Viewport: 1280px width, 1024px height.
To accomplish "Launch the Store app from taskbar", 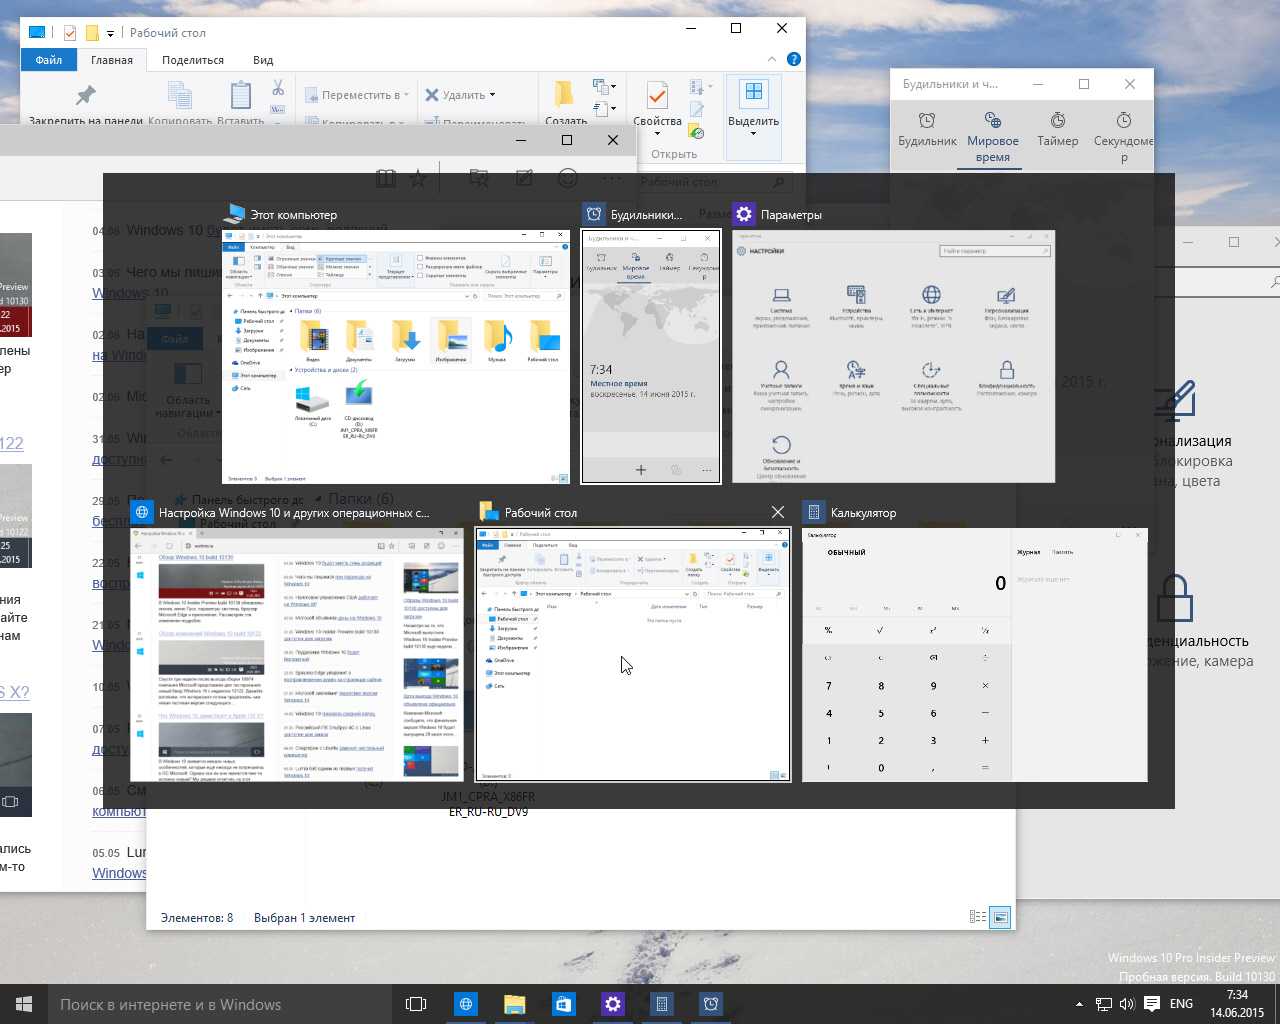I will click(x=563, y=1004).
